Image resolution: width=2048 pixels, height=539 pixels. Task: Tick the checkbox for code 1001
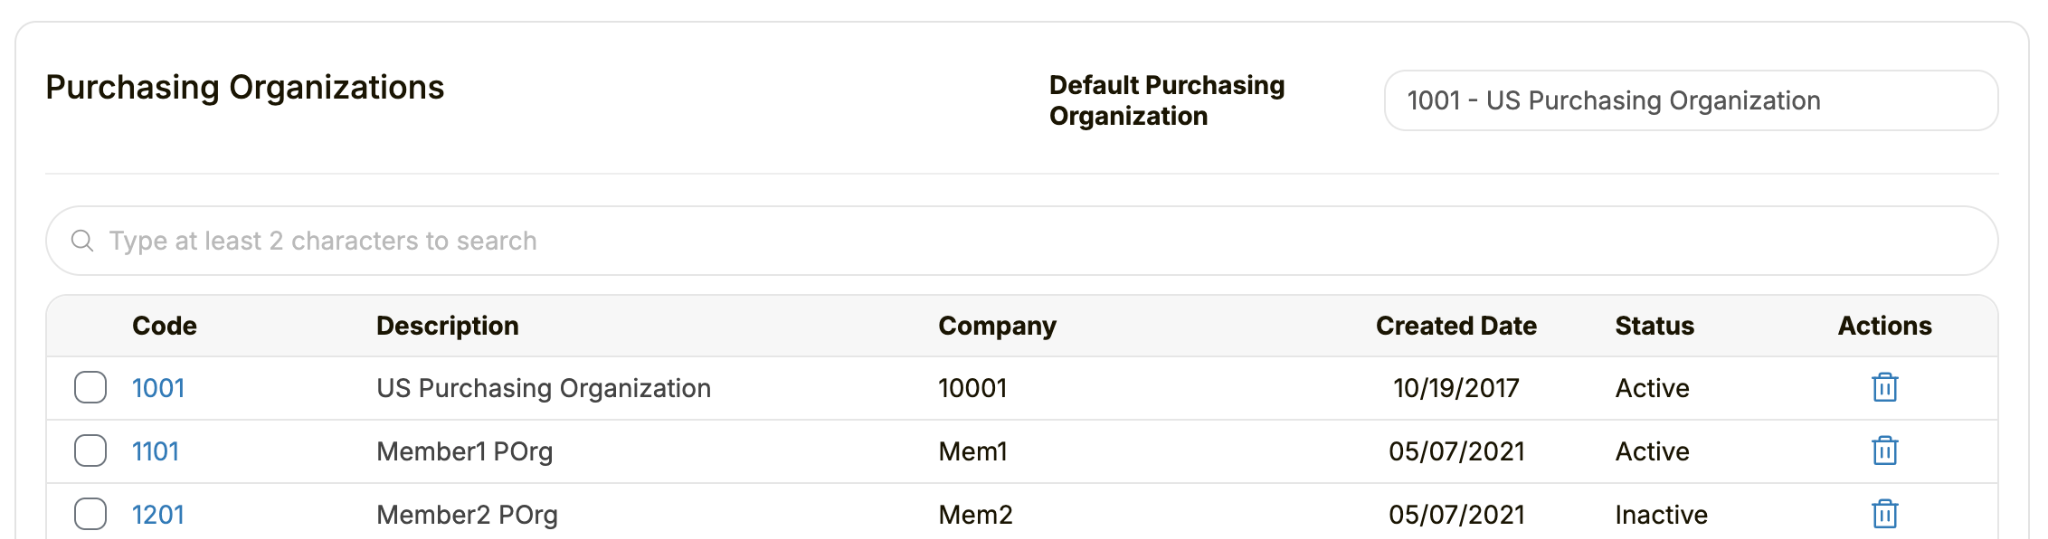[x=90, y=387]
